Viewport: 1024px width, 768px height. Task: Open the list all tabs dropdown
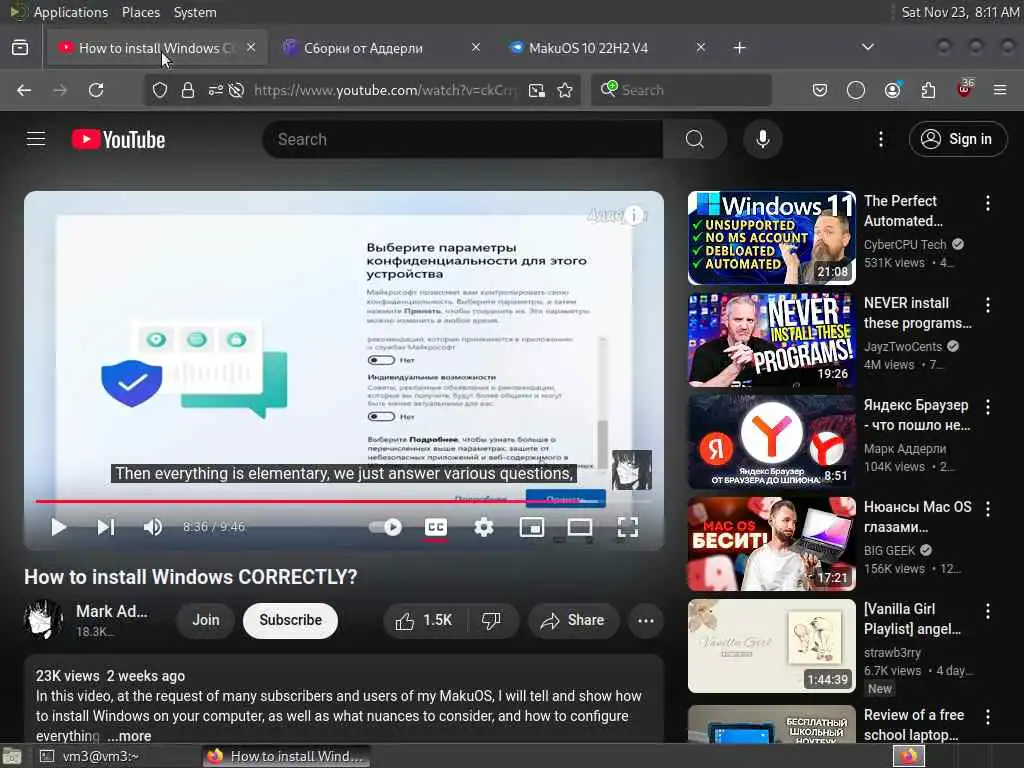point(867,47)
